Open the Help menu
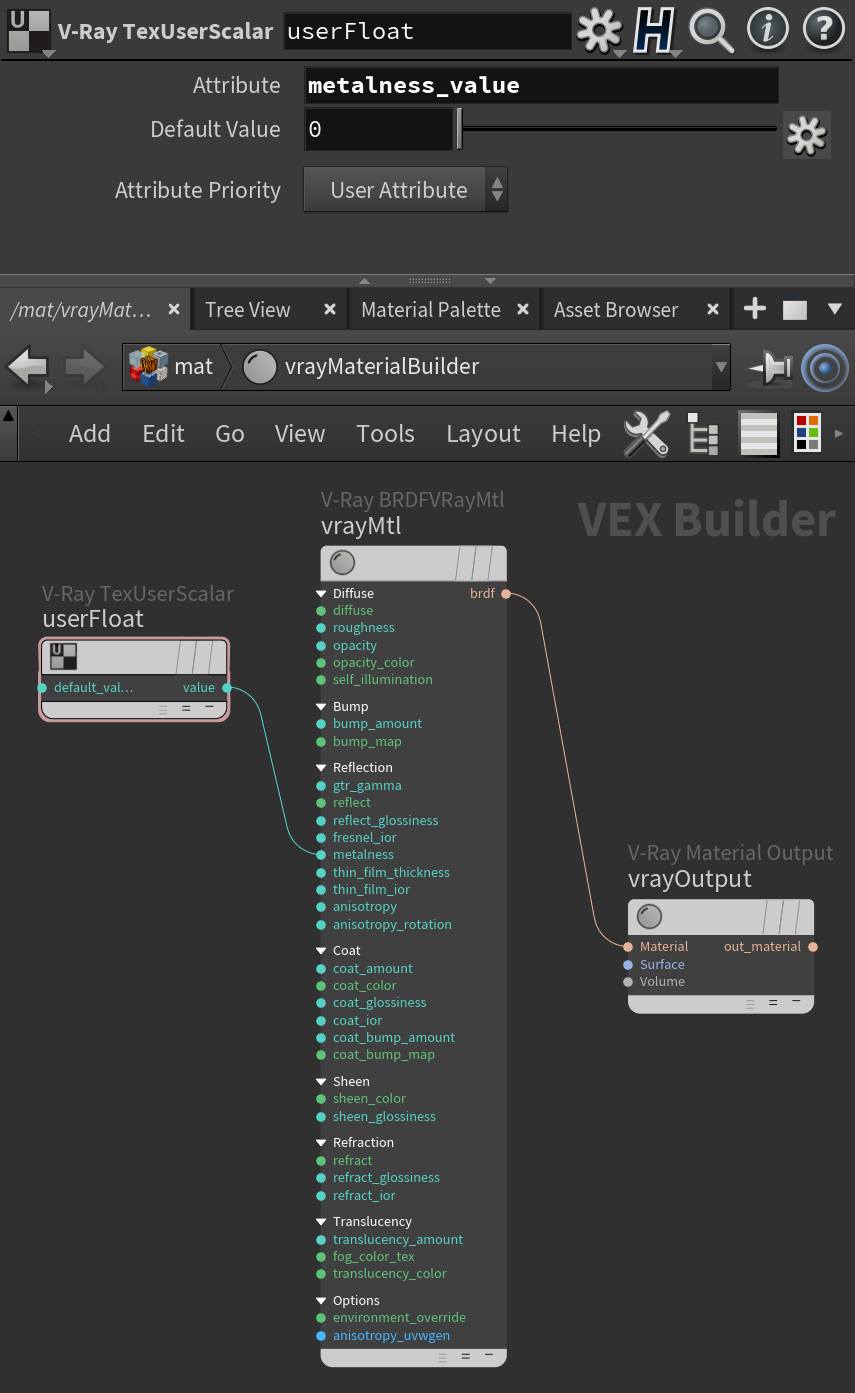 coord(576,434)
